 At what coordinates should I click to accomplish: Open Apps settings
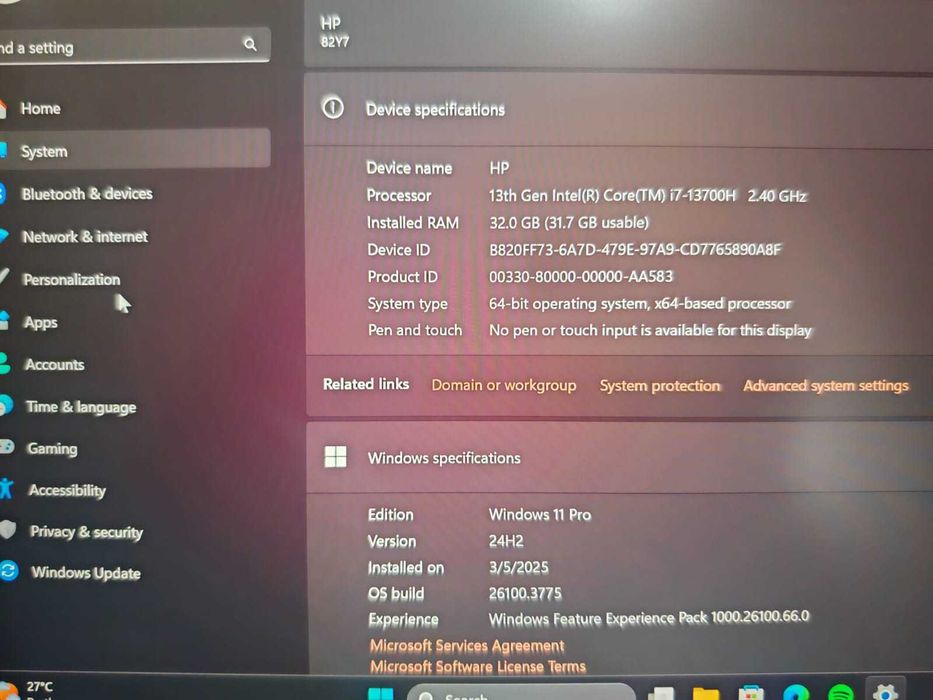pyautogui.click(x=40, y=323)
